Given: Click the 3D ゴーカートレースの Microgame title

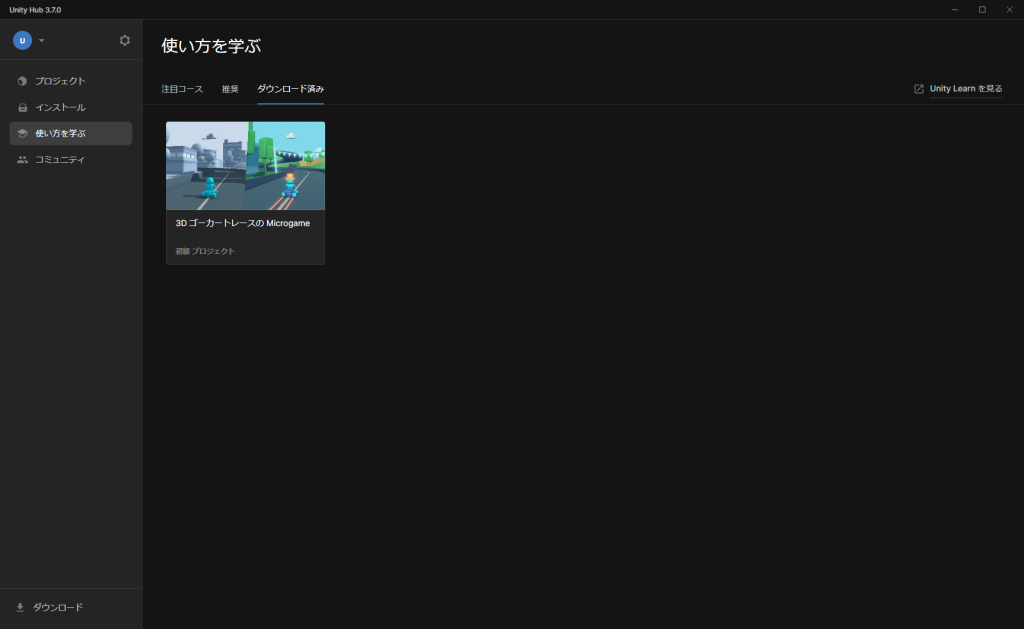Looking at the screenshot, I should coord(243,223).
